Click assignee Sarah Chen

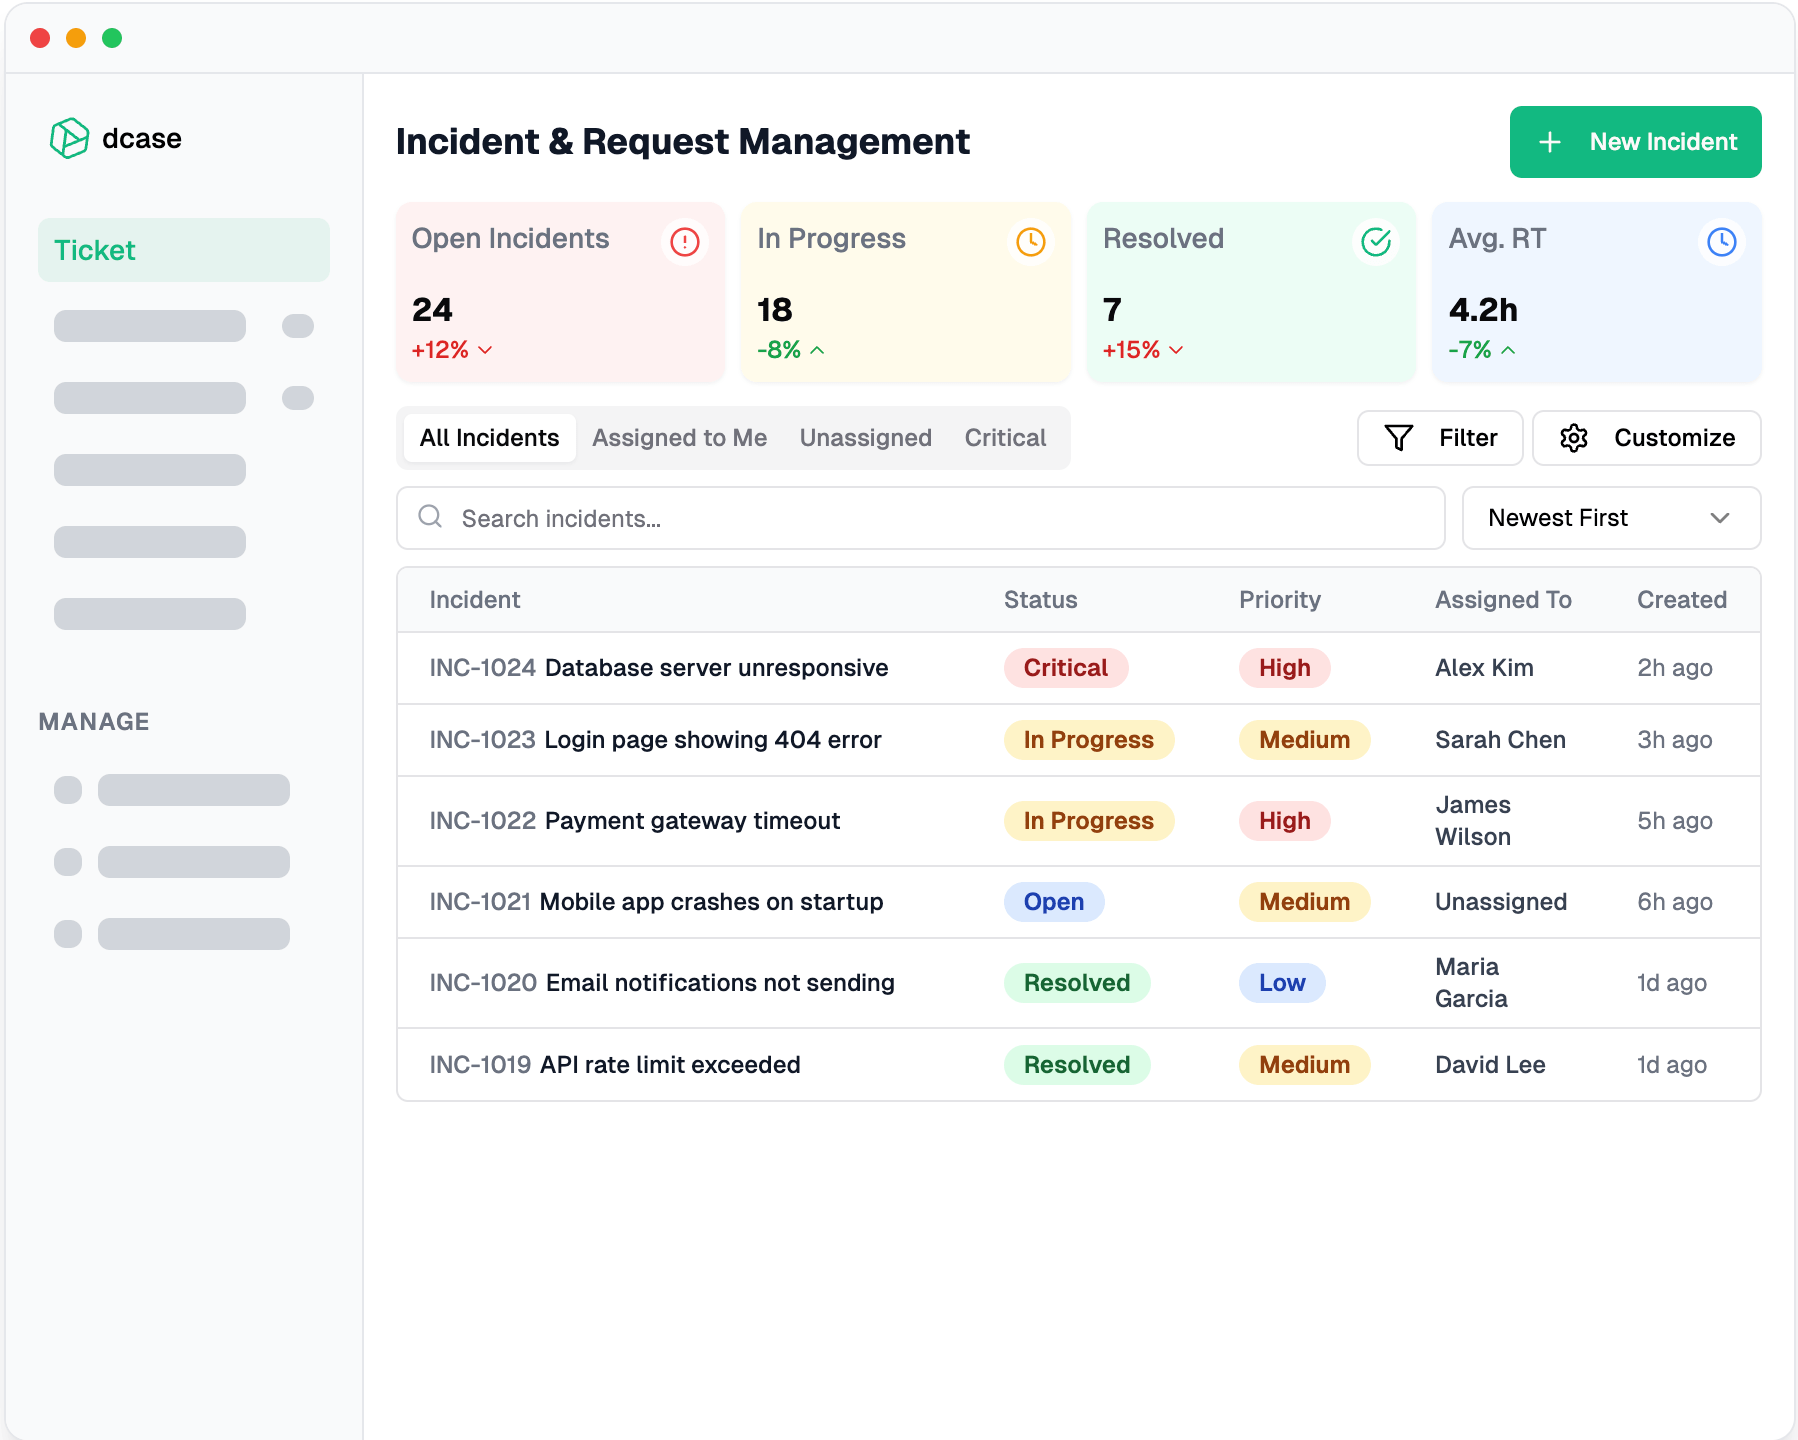coord(1500,740)
